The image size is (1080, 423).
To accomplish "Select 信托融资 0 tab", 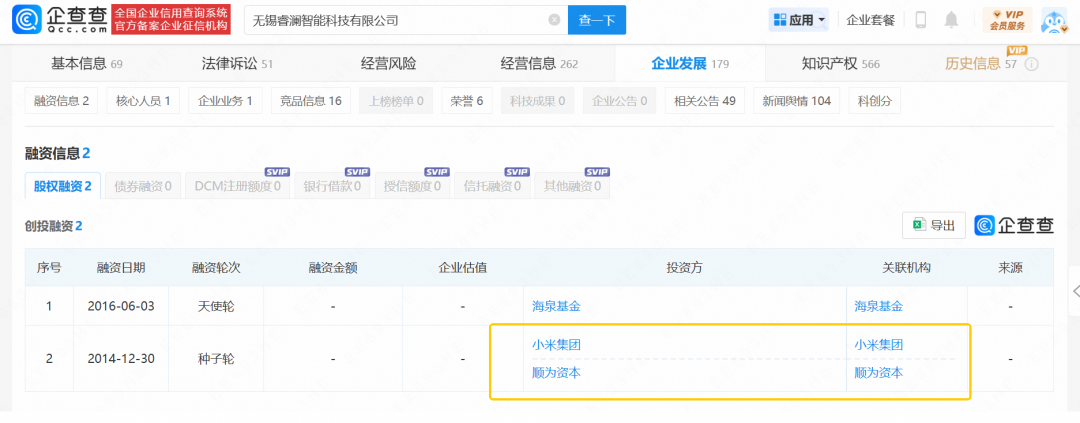I will tap(492, 186).
